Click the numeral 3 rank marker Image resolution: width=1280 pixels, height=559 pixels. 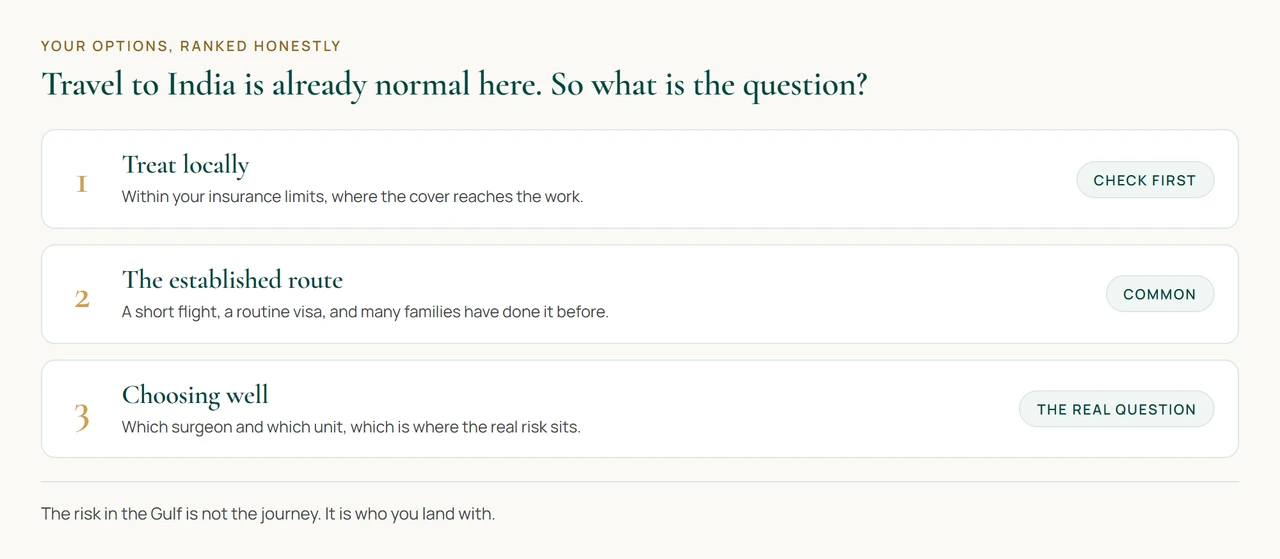[82, 416]
